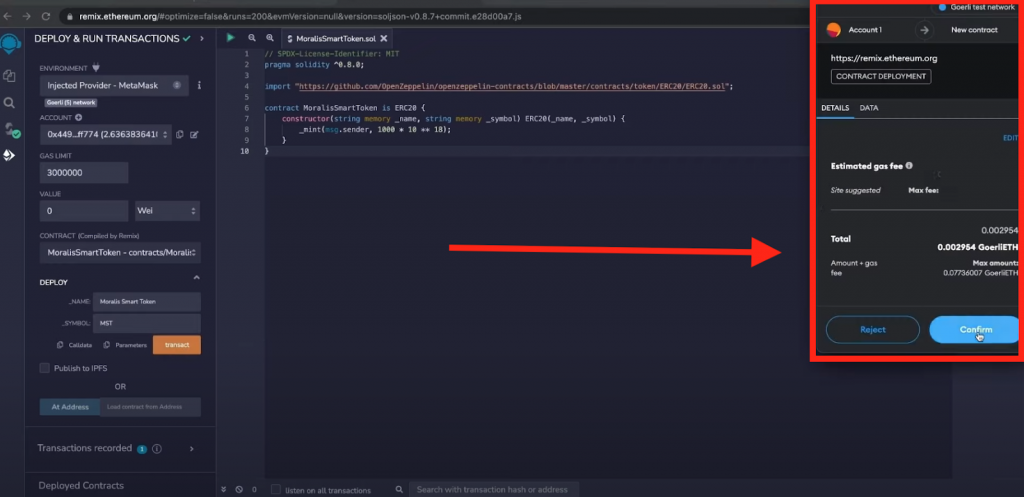1024x497 pixels.
Task: Click the CONTRACT DEPLOYMENT badge in MetaMask
Action: coord(881,76)
